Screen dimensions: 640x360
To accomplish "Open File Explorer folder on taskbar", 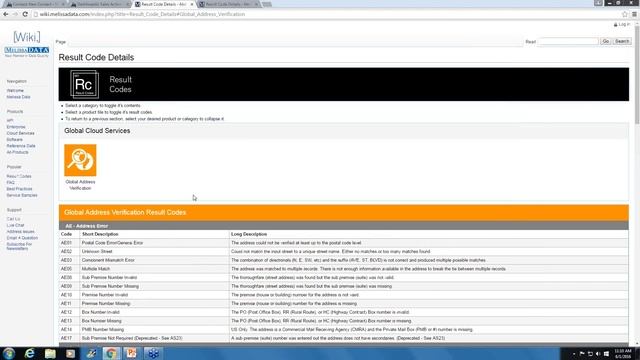I will (x=50, y=353).
